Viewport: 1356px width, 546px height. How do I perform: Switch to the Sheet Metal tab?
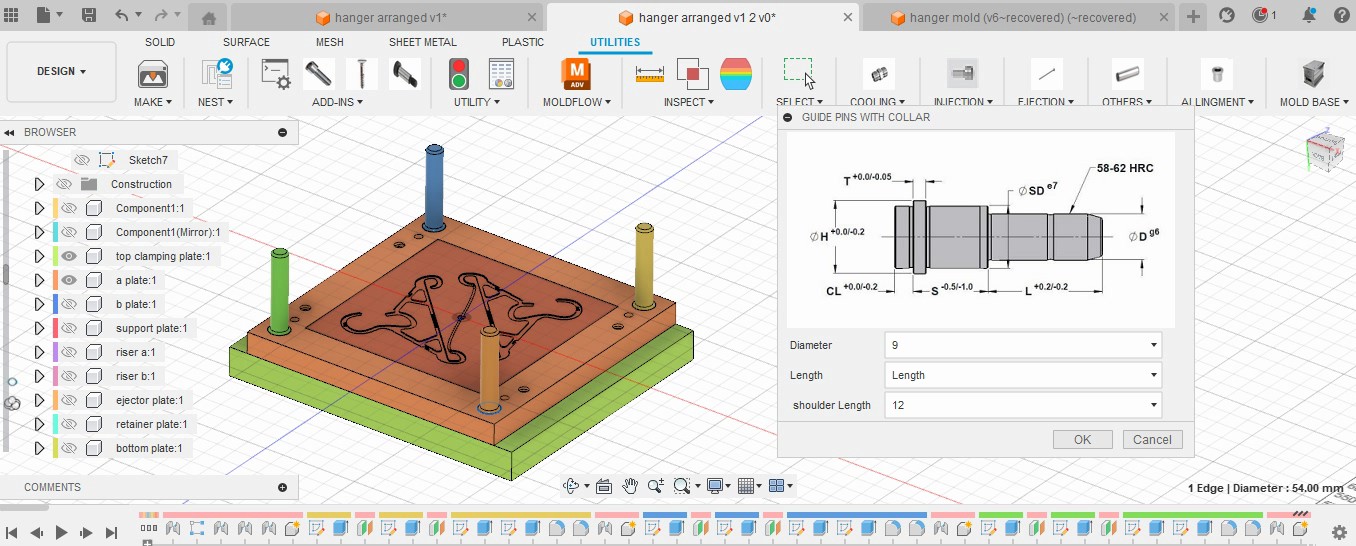coord(422,42)
